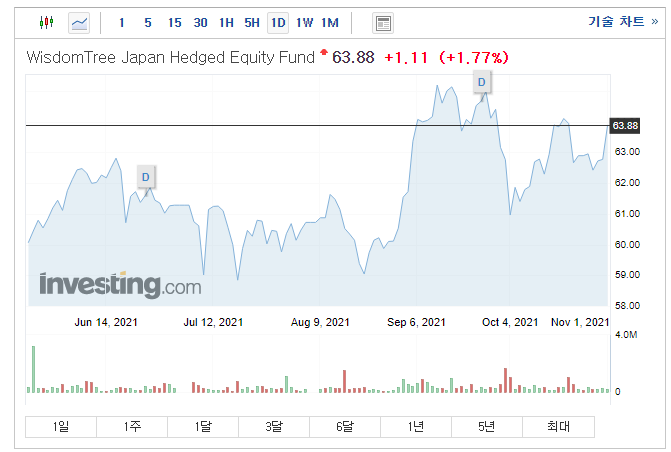Click the Jul 12, 2021 axis date

pyautogui.click(x=213, y=322)
